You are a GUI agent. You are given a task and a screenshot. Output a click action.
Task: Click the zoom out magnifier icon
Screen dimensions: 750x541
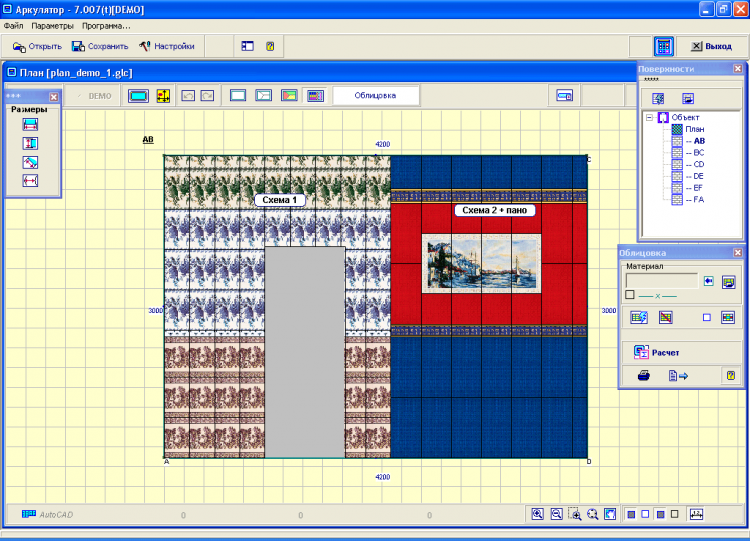tap(556, 514)
